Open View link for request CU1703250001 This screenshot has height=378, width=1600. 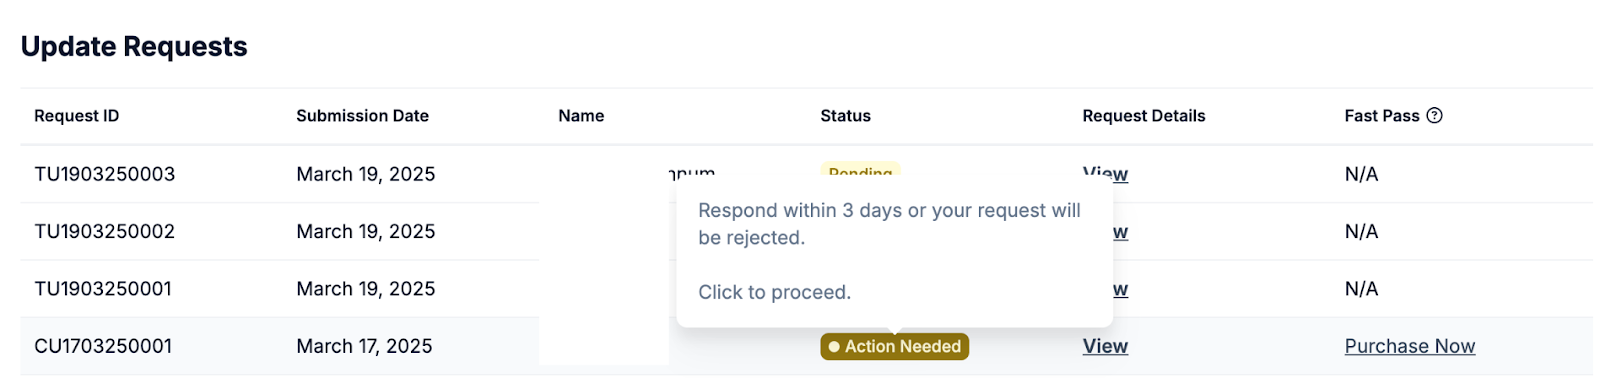pos(1105,346)
